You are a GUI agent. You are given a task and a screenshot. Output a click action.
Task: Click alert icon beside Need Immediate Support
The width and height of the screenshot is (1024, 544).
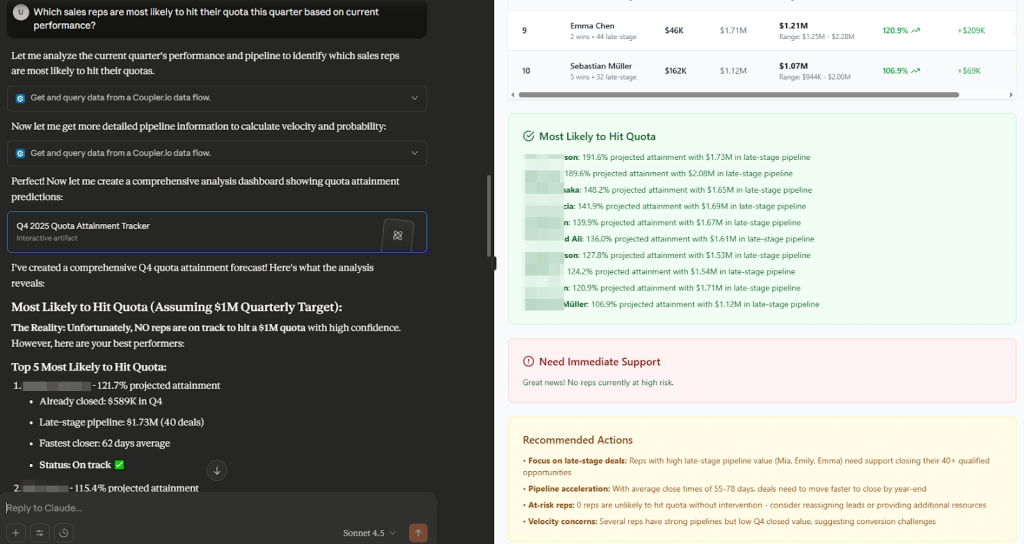[528, 361]
